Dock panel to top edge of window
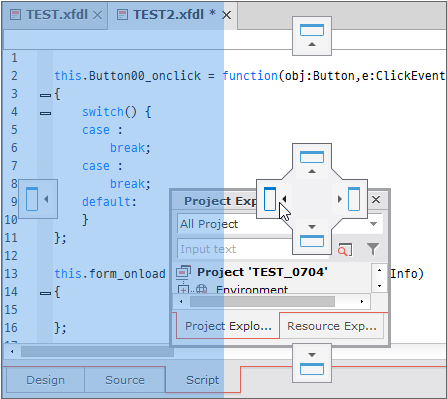The height and width of the screenshot is (399, 447). (x=312, y=36)
